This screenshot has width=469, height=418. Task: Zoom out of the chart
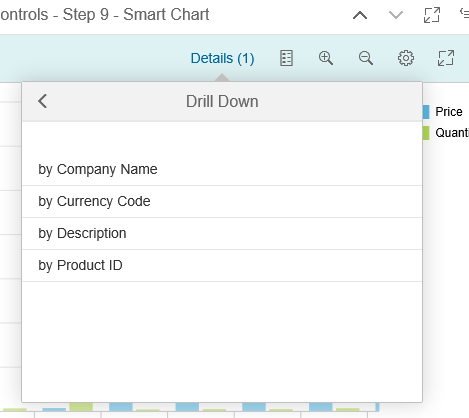[x=366, y=58]
